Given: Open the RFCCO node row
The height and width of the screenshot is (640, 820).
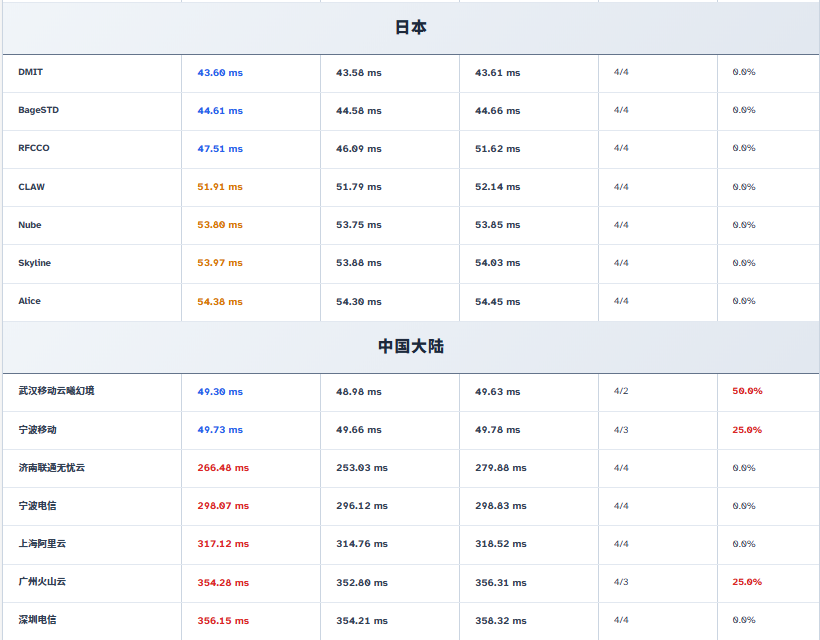Looking at the screenshot, I should tap(34, 148).
